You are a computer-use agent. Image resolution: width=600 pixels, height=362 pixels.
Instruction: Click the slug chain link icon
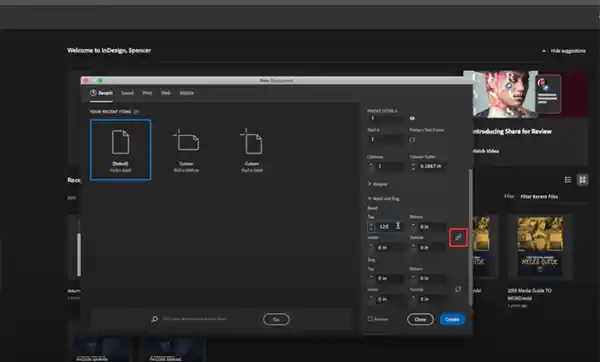[458, 289]
